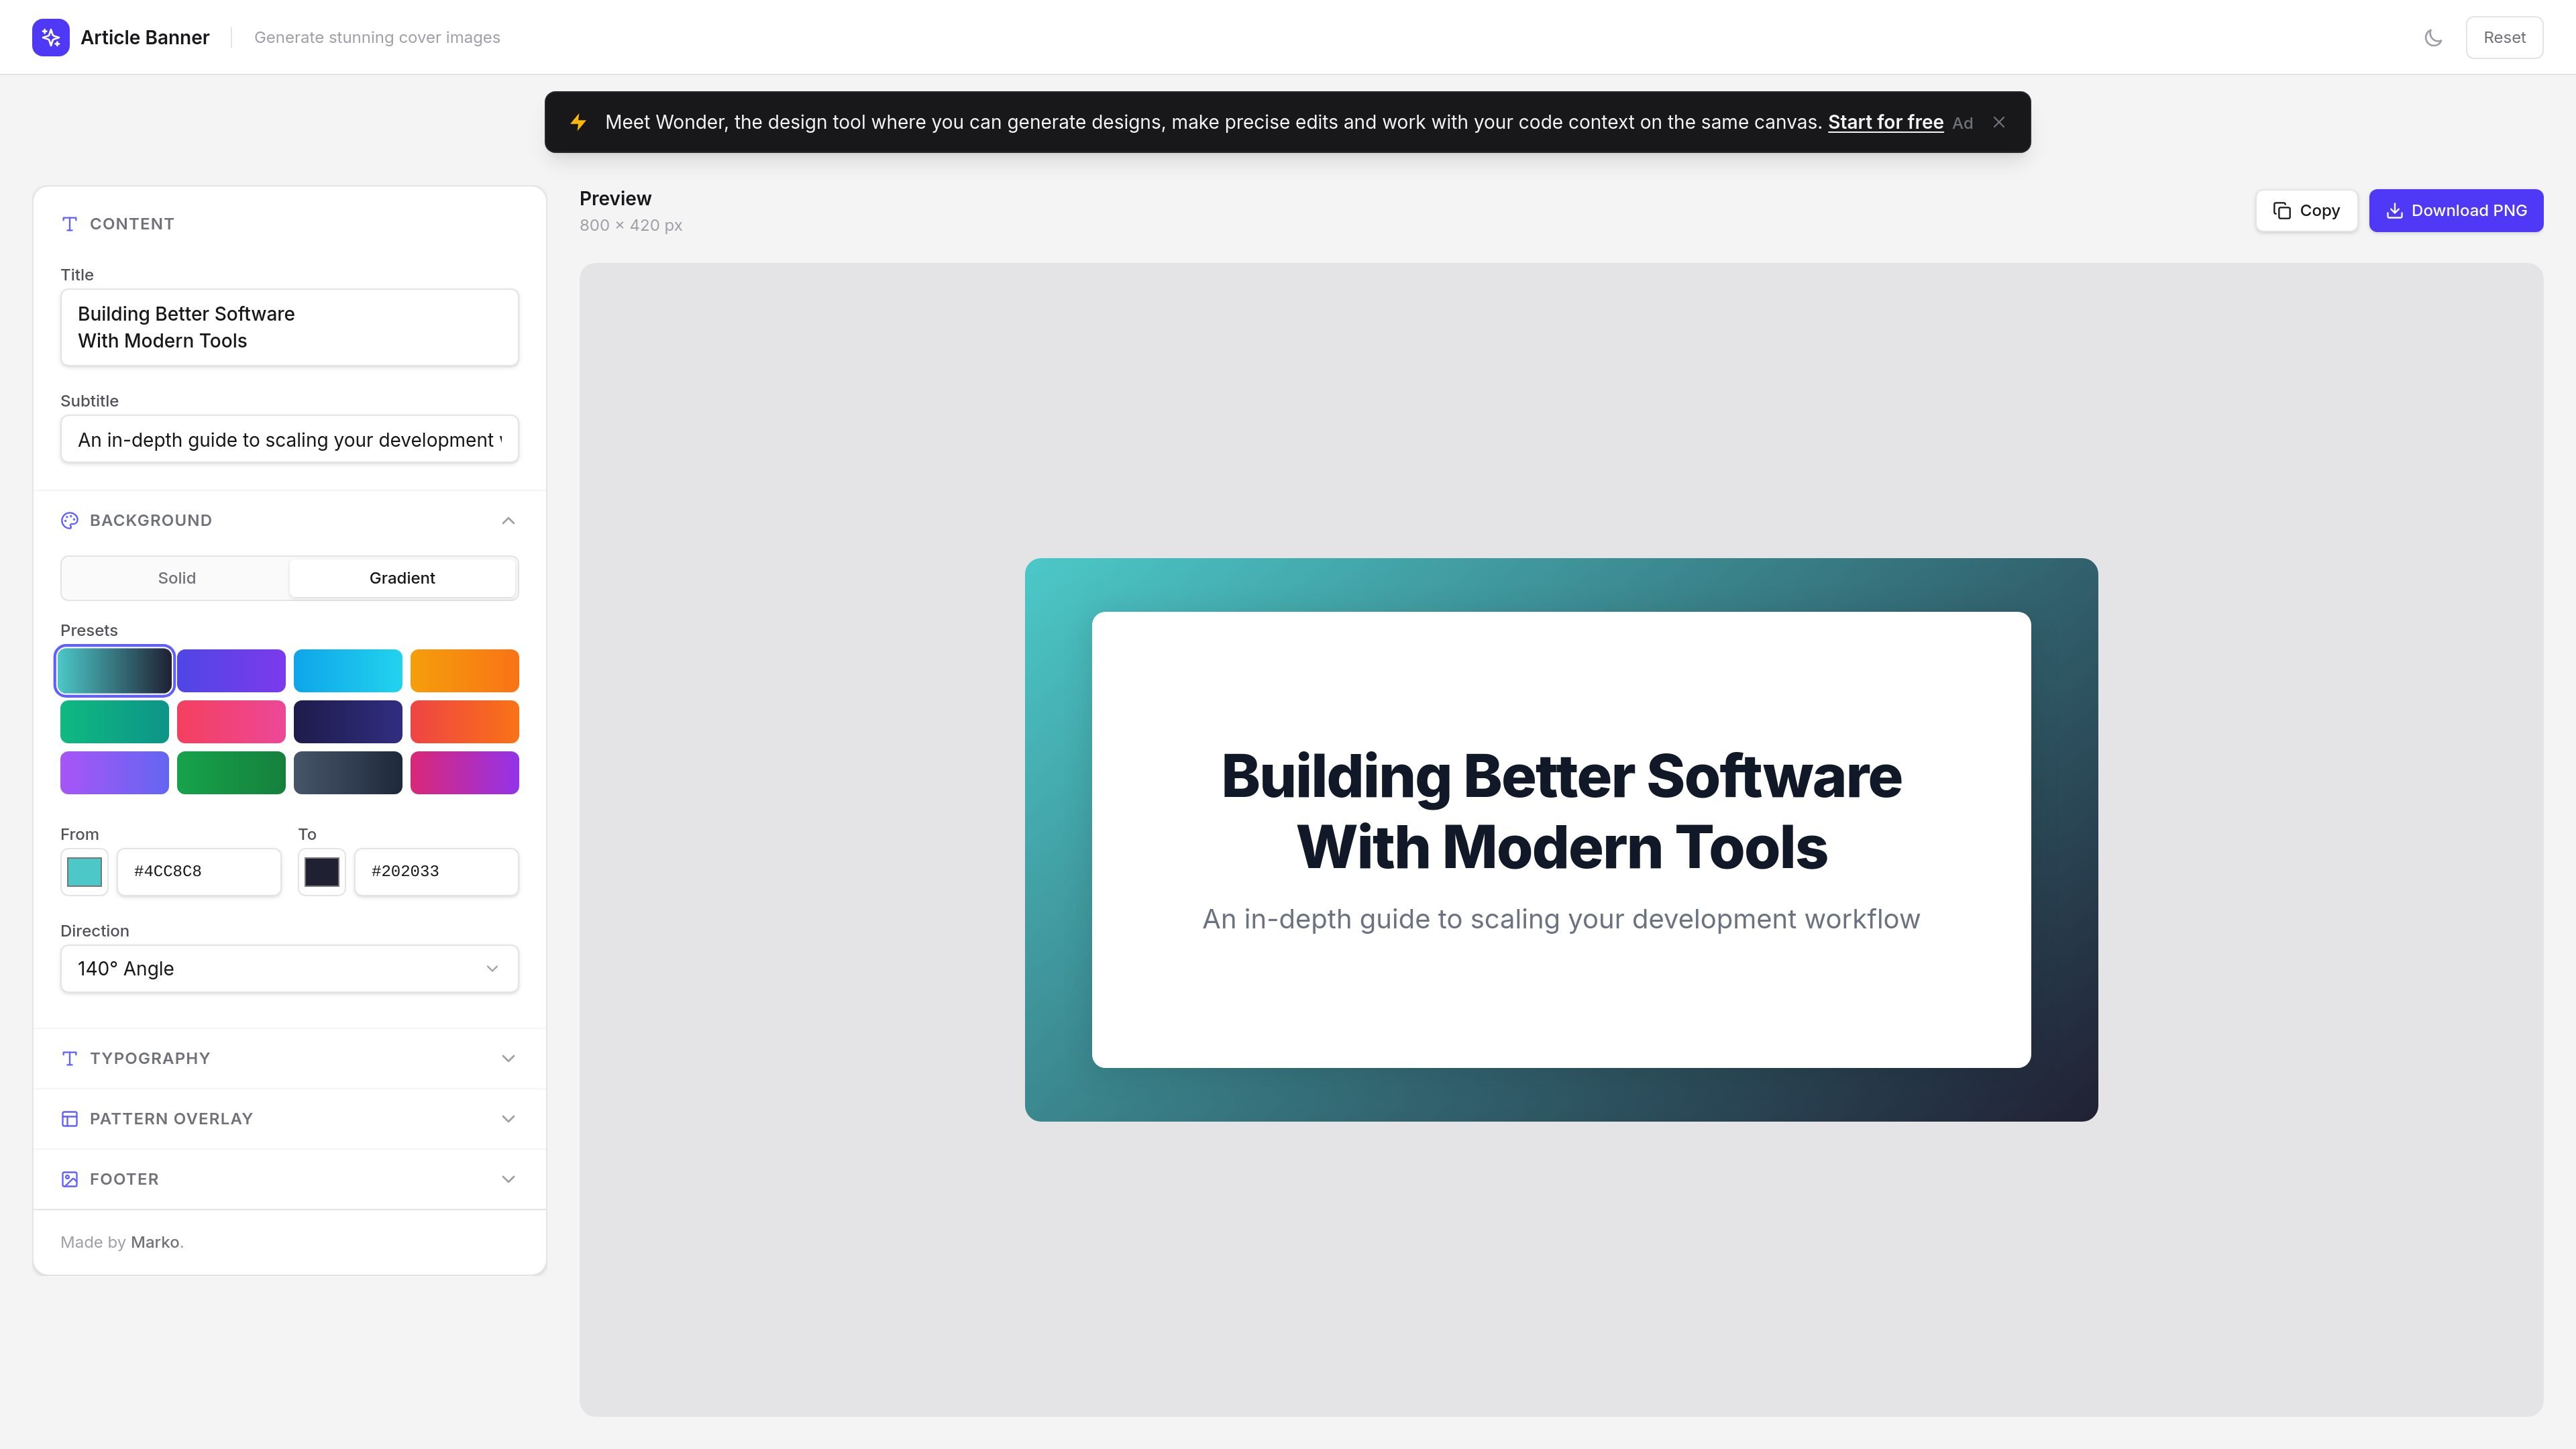Select the solid green gradient preset
The width and height of the screenshot is (2576, 1449).
[x=231, y=772]
